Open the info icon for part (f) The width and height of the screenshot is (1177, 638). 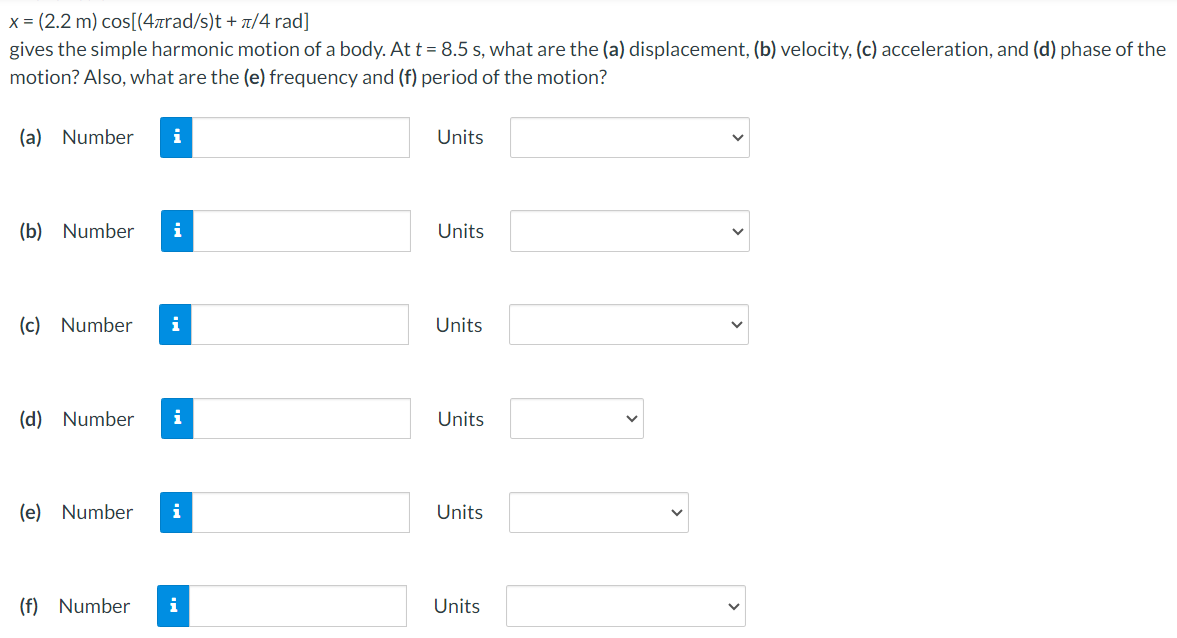(x=173, y=606)
